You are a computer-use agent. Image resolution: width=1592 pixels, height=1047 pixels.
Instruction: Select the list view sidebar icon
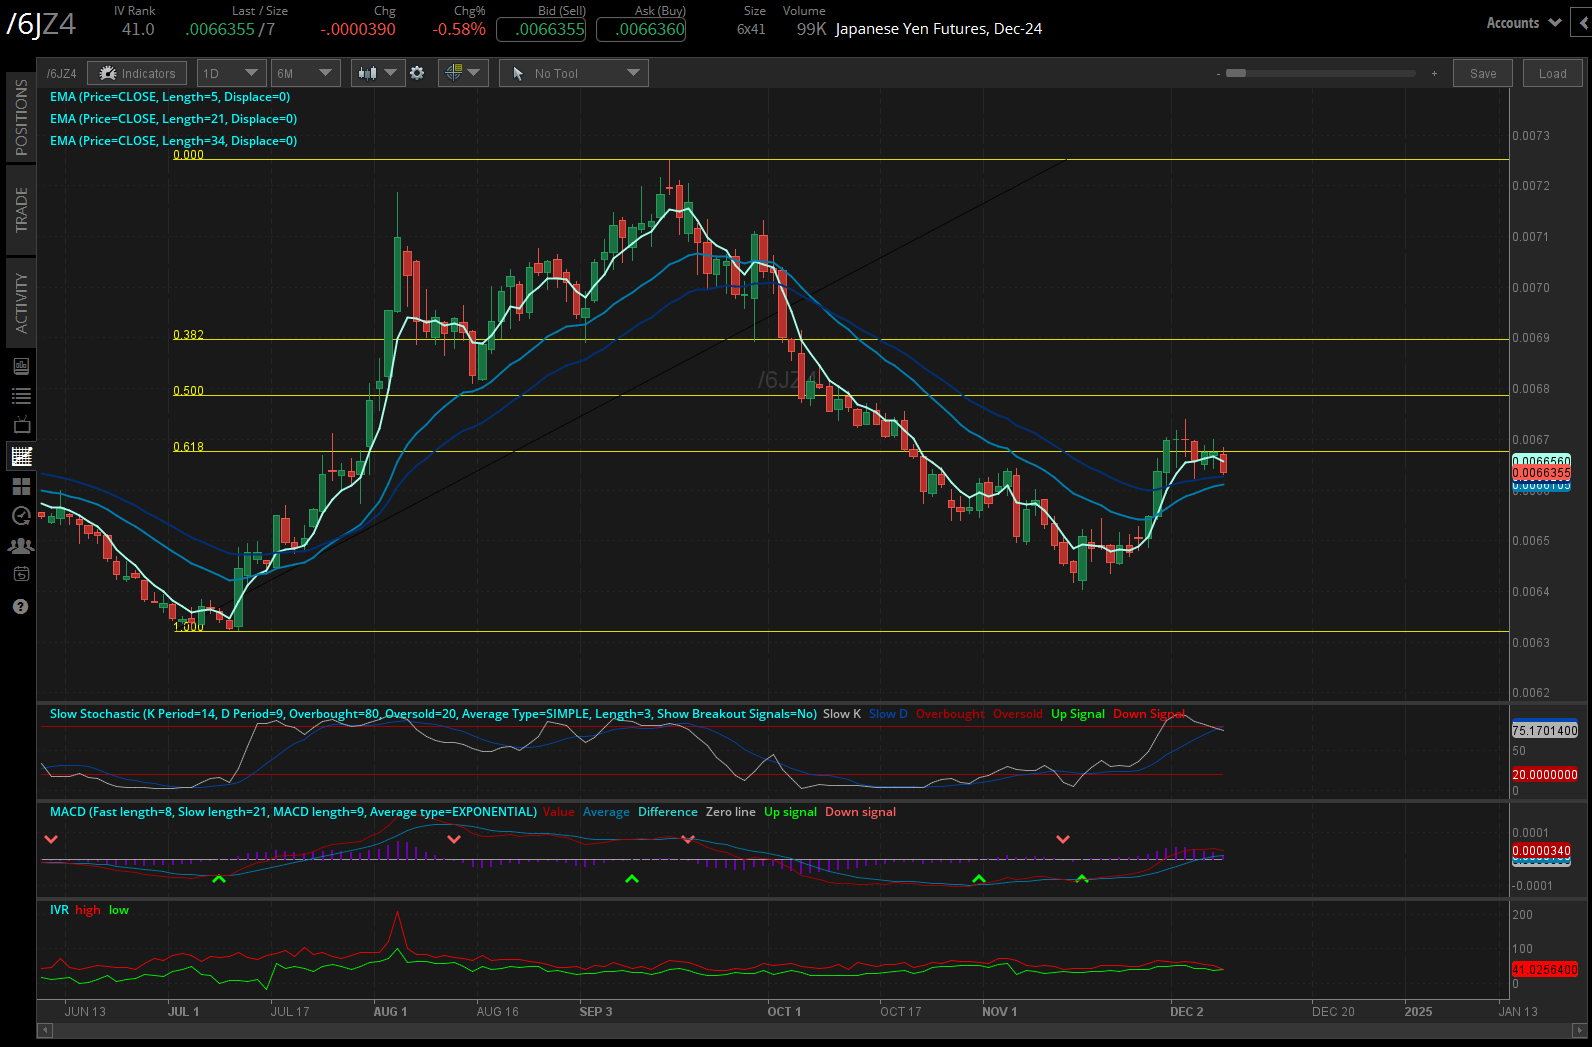21,396
